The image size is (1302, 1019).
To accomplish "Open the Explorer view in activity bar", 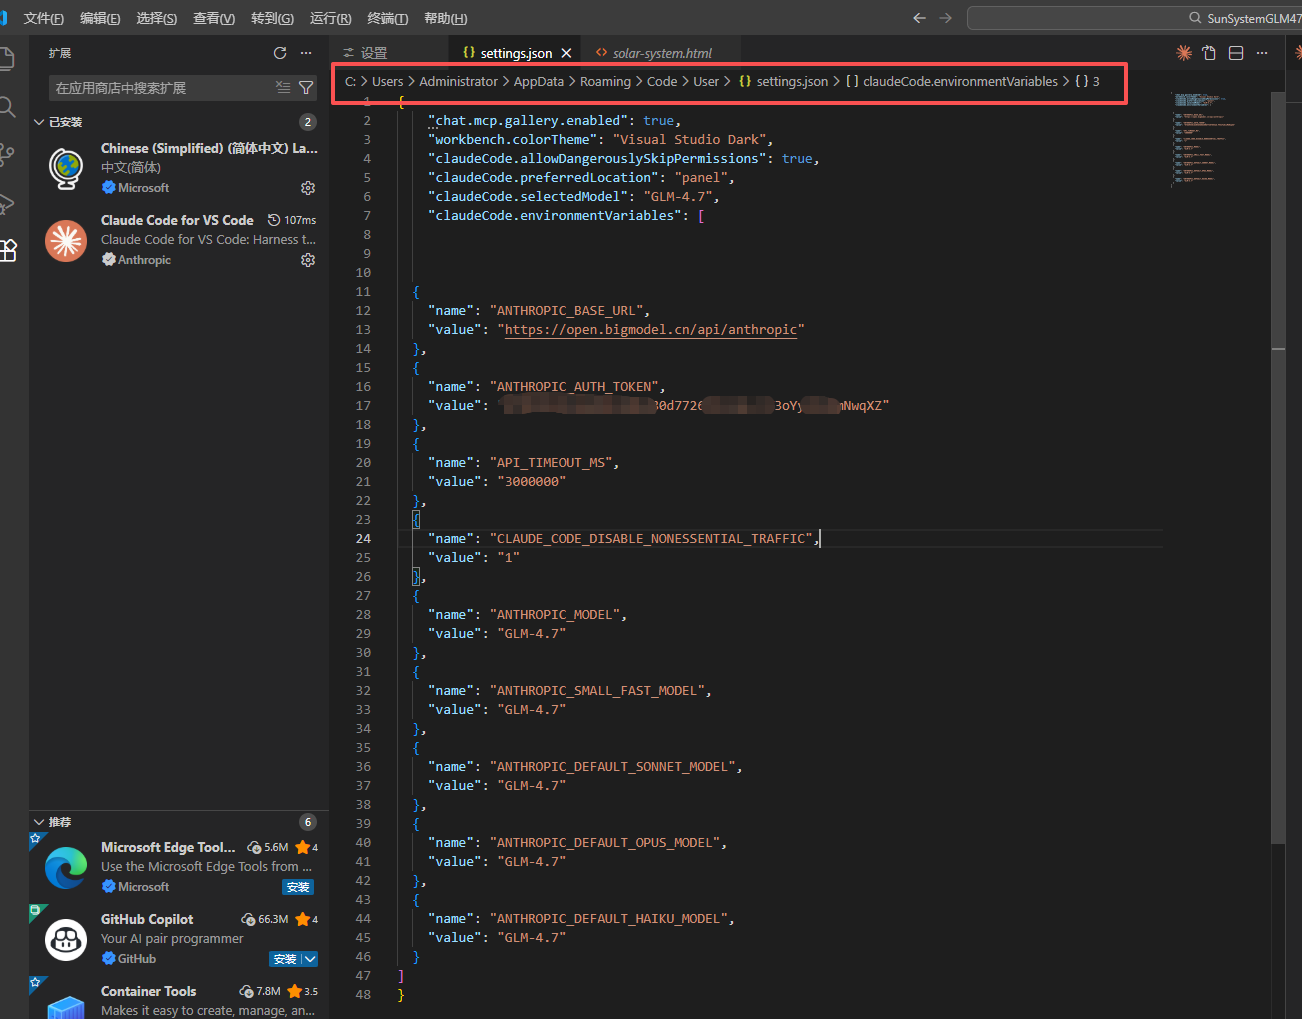I will [x=5, y=59].
